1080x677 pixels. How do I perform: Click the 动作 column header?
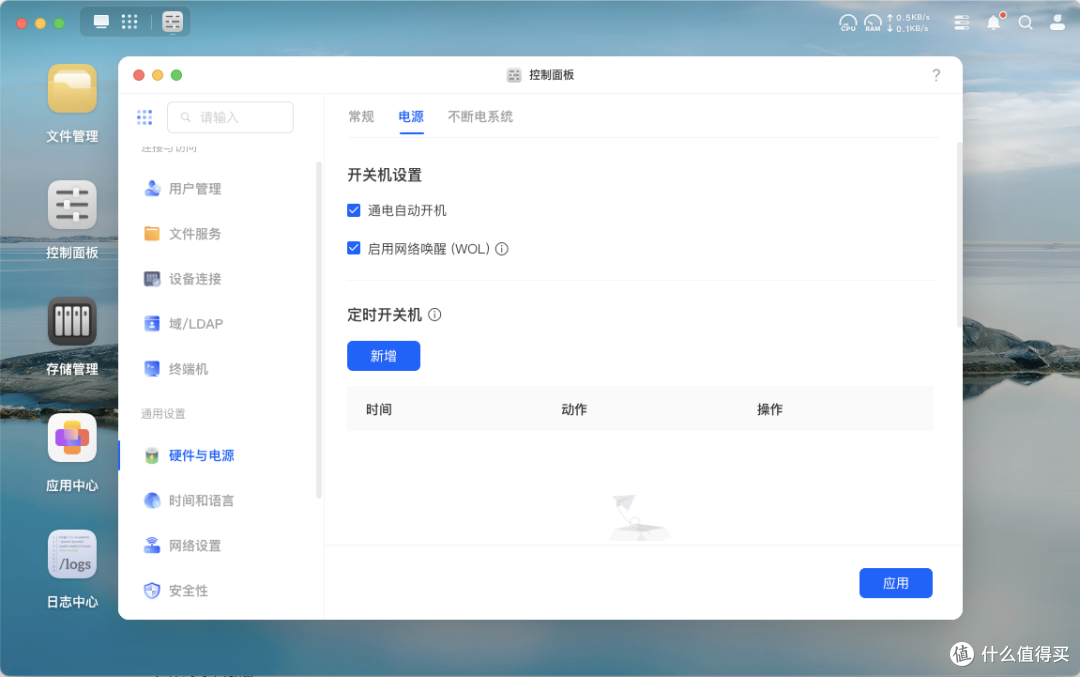click(574, 409)
